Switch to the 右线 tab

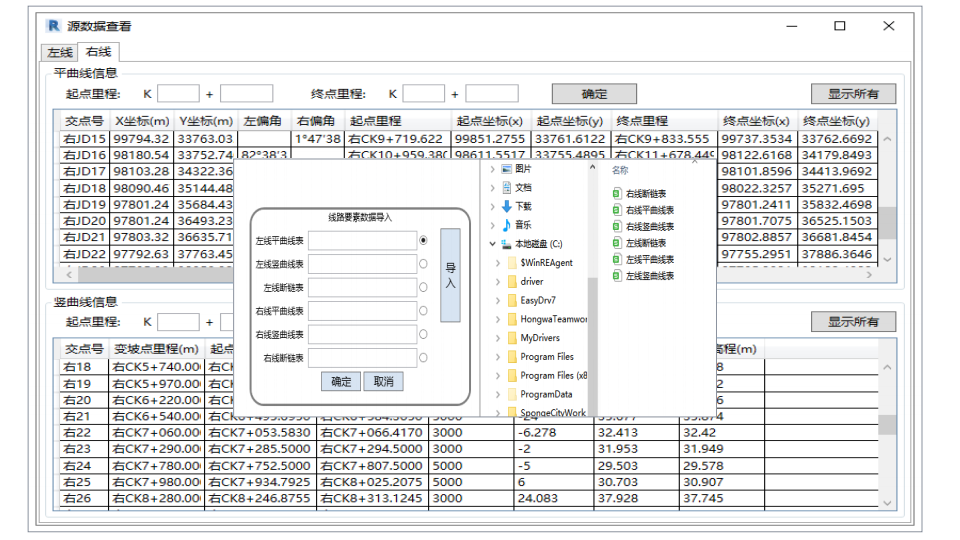pos(99,51)
